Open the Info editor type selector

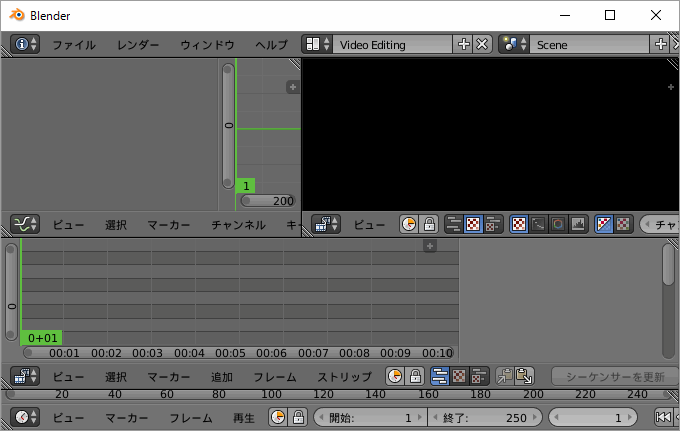click(25, 44)
